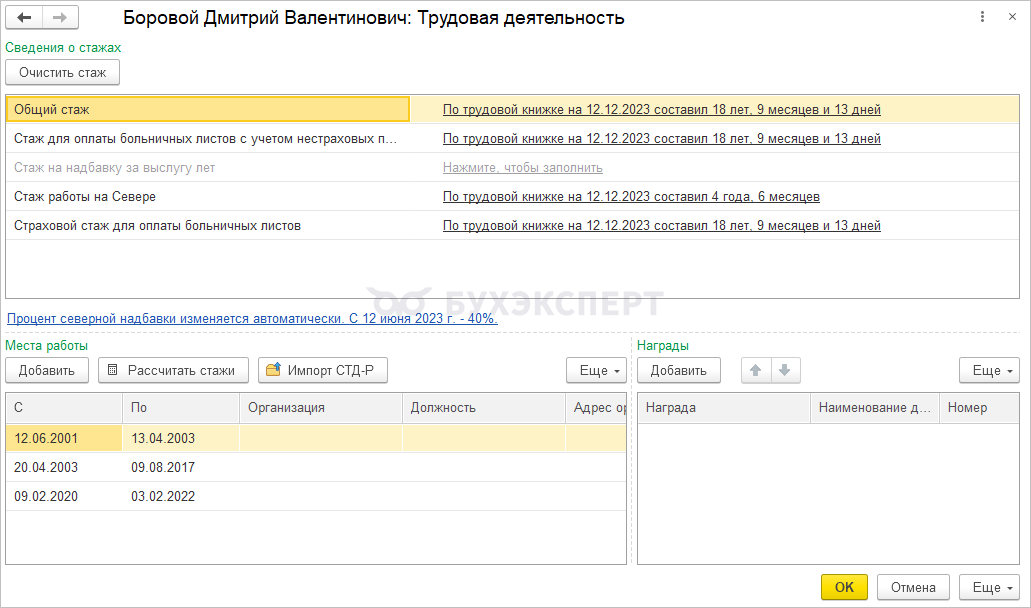1031x608 pixels.
Task: Click the Наименование д… column header
Action: [x=875, y=408]
